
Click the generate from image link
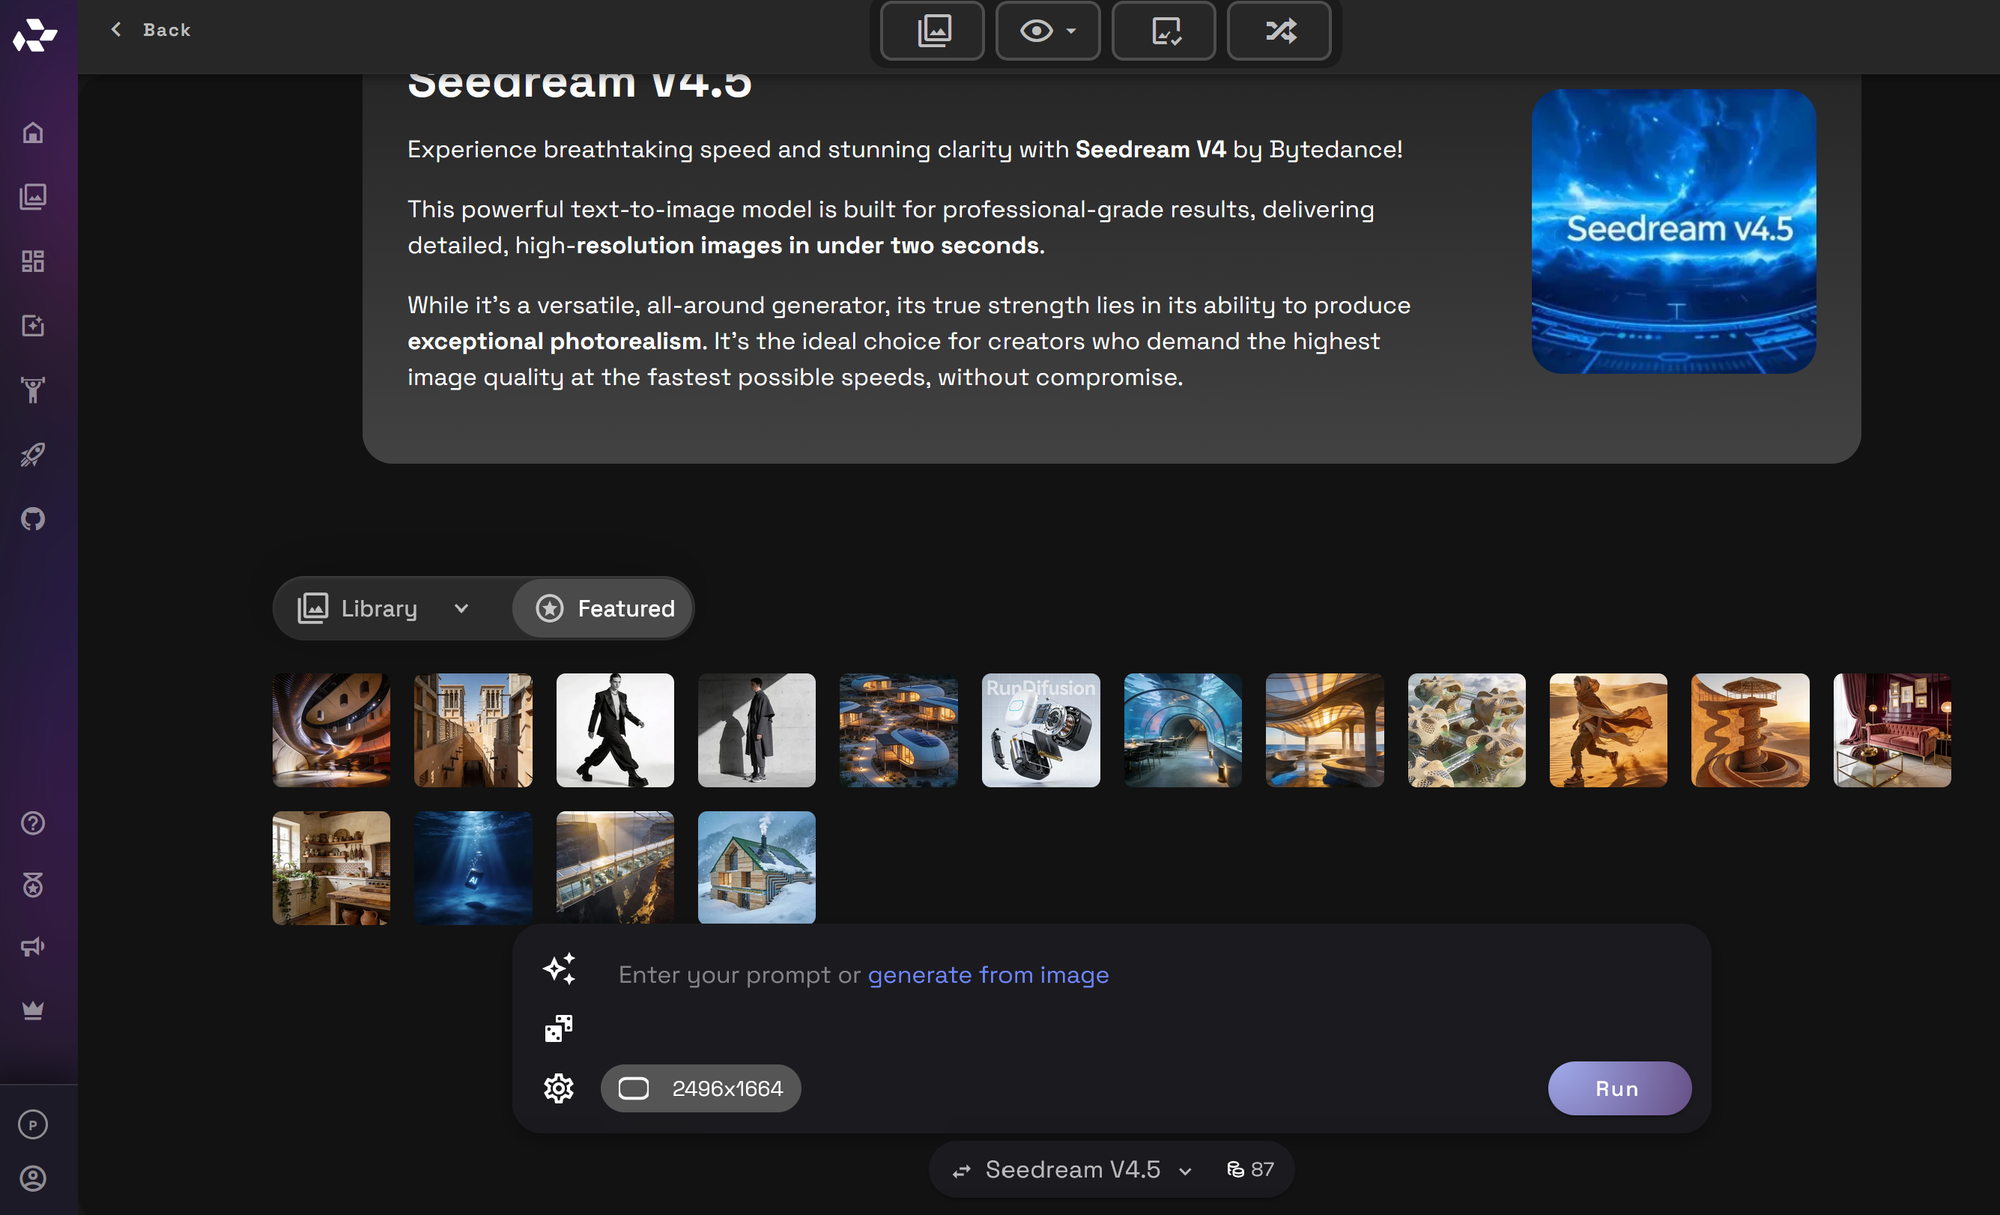pos(988,975)
